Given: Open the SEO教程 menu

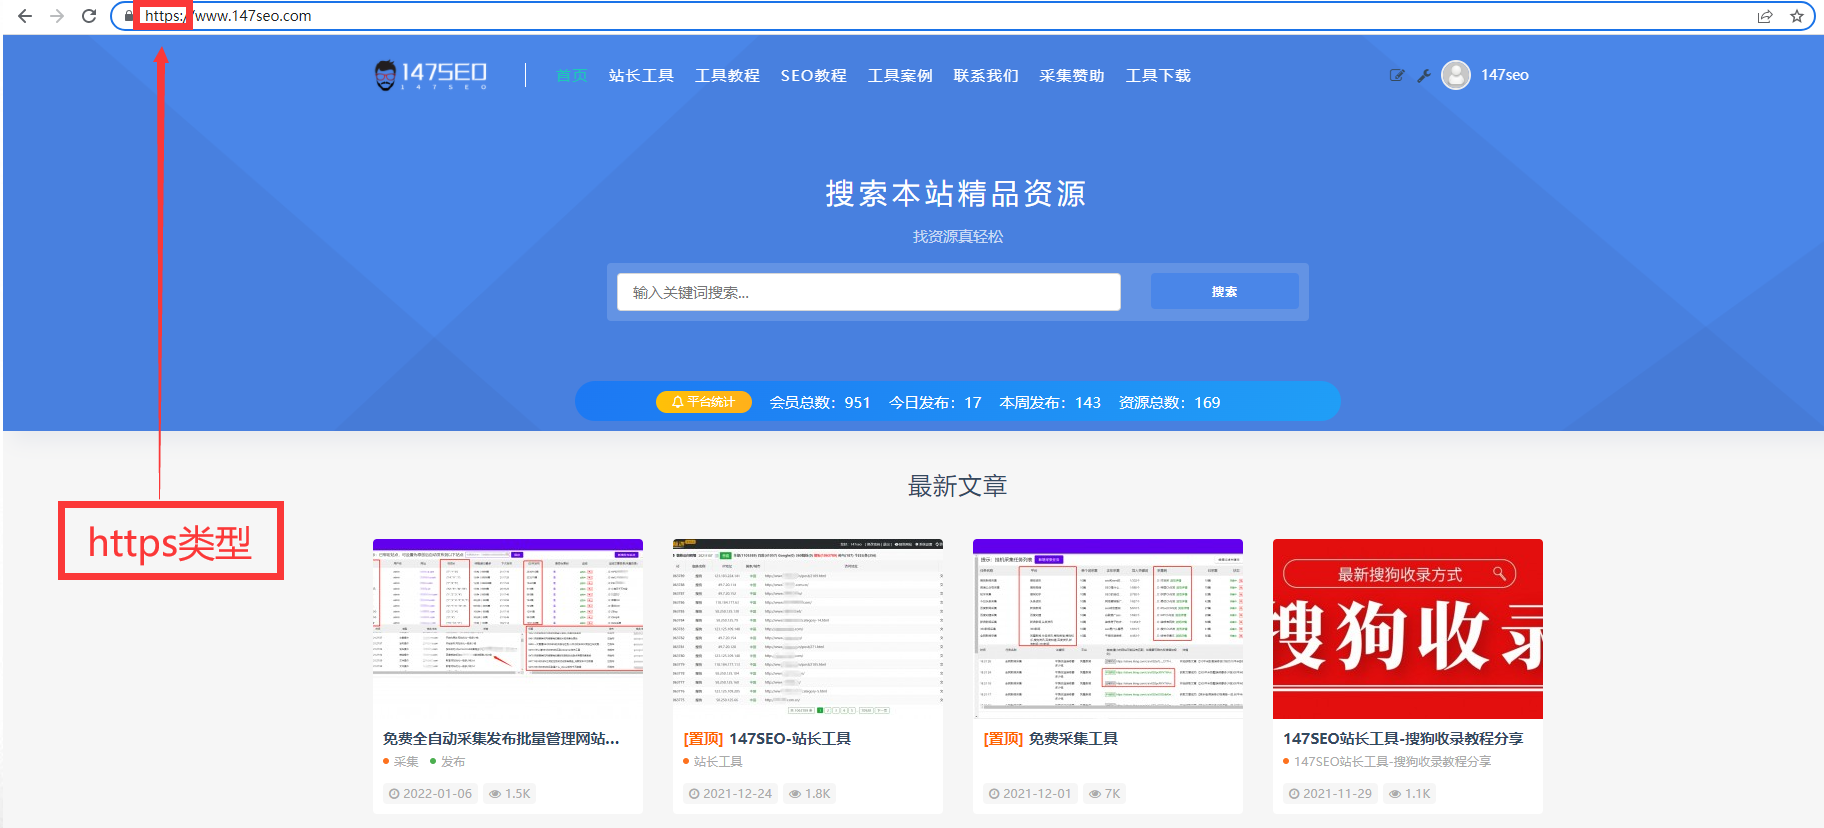Looking at the screenshot, I should point(813,76).
